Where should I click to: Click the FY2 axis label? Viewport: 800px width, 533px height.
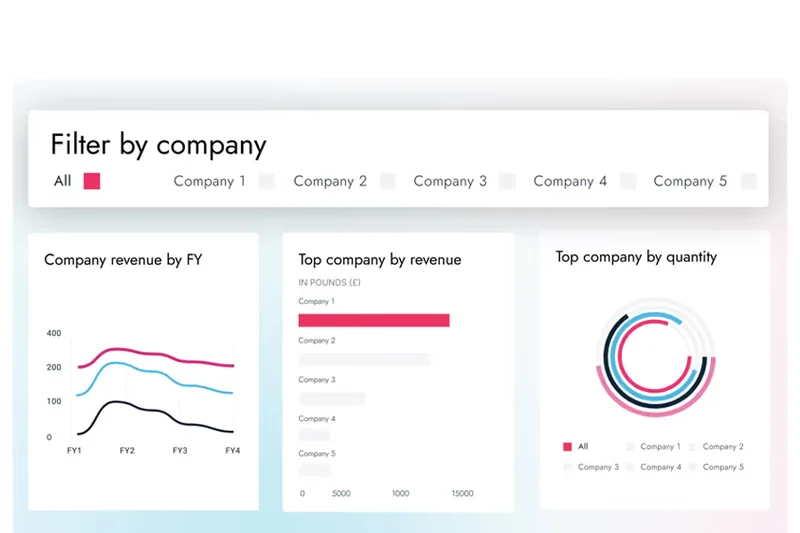click(x=127, y=451)
